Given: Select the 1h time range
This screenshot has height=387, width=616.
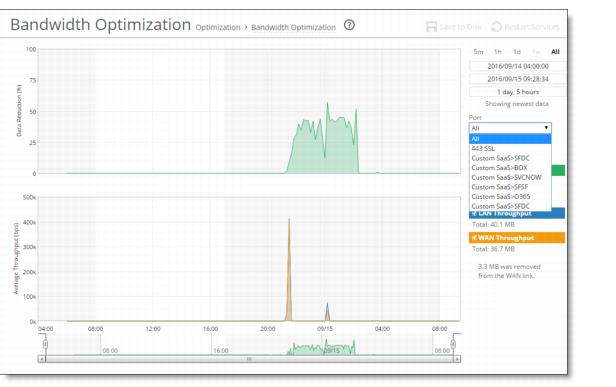Looking at the screenshot, I should (x=498, y=52).
